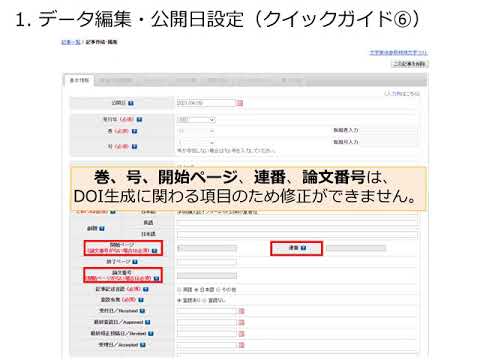This screenshot has height=360, width=480.
Task: Click help icon next to 発行年 label
Action: [139, 119]
